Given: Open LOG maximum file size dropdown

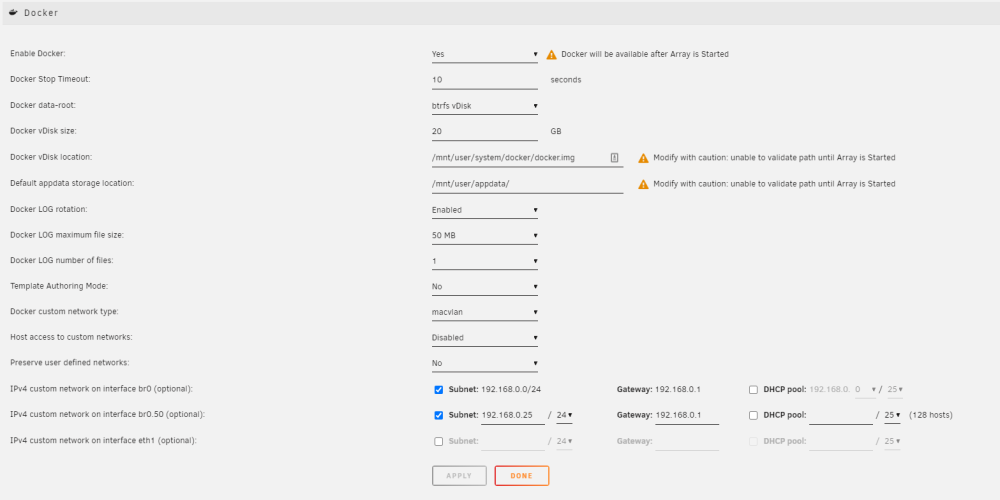Looking at the screenshot, I should [485, 235].
